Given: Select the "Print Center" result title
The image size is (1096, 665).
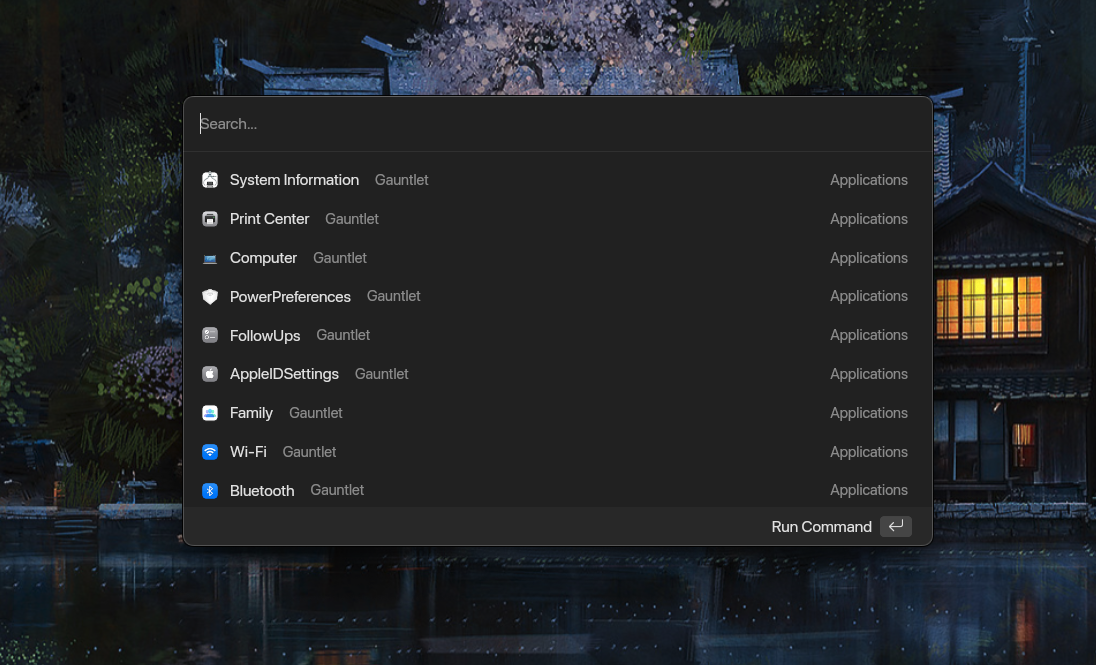Looking at the screenshot, I should (x=269, y=219).
